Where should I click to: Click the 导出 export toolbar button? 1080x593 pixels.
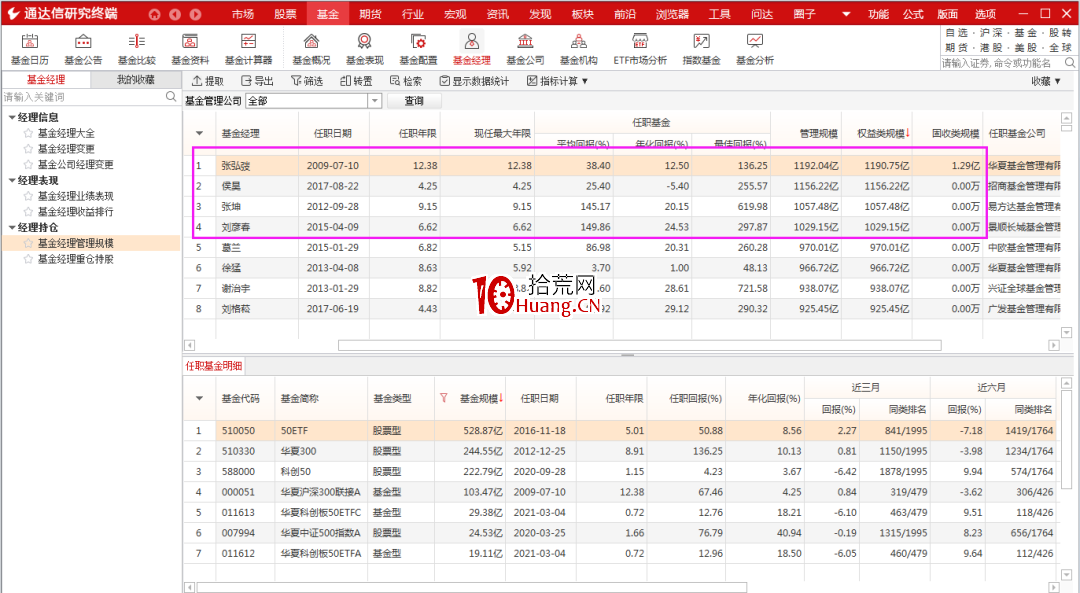[x=257, y=81]
